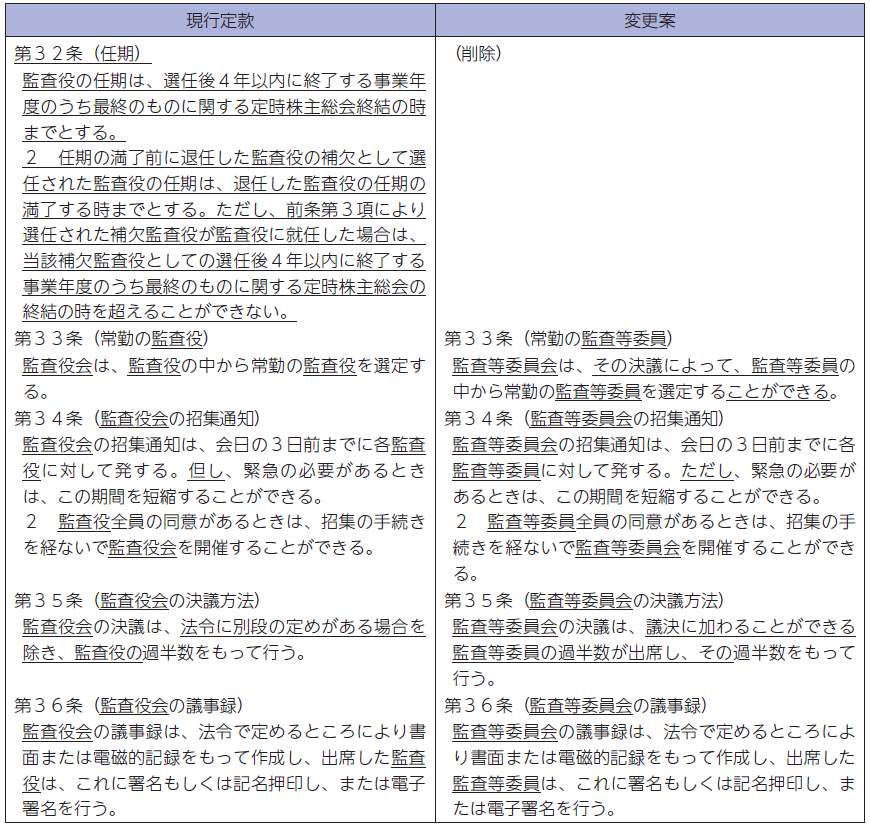Screen dimensions: 870x829
Task: Click the line 監査役会は、監査役の中から常勤の
Action: [224, 366]
